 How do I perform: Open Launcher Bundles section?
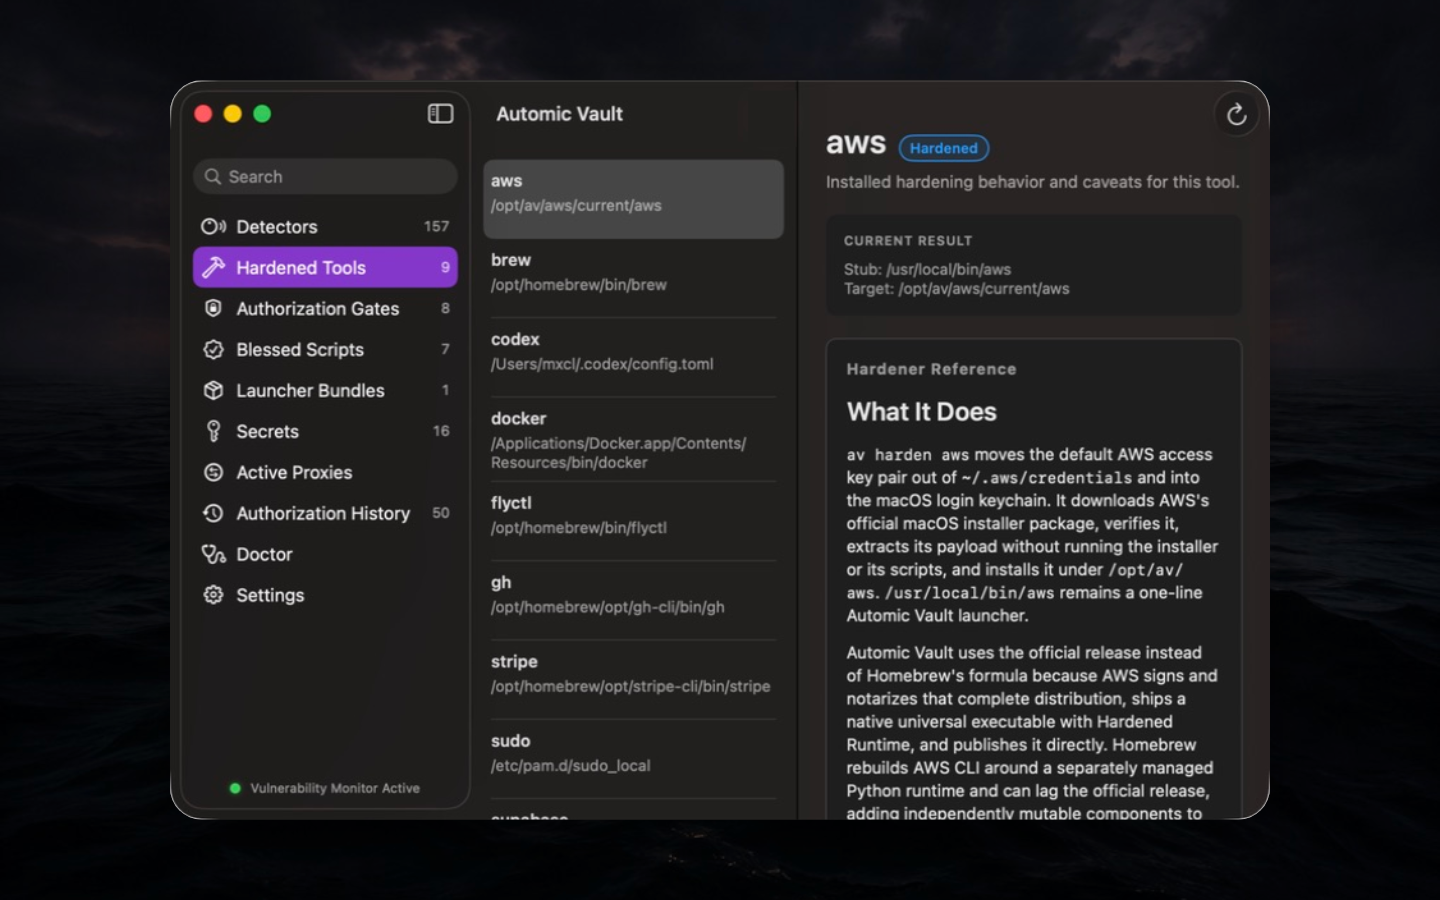325,391
